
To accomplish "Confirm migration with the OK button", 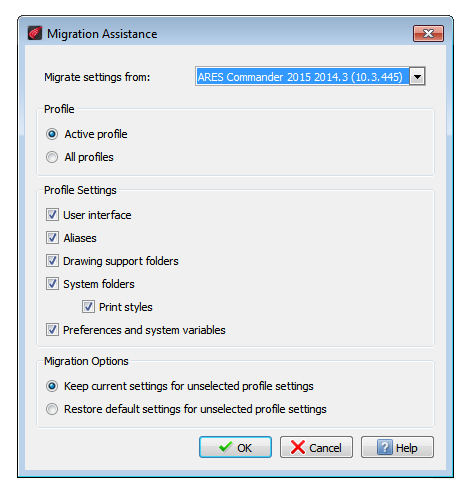I will click(x=235, y=447).
